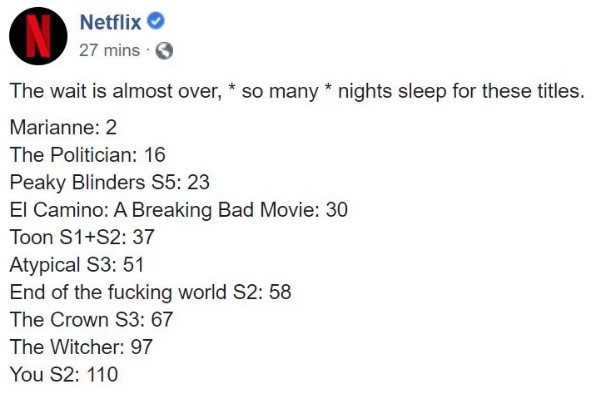The height and width of the screenshot is (394, 596).
Task: Click The Politician: 16 line
Action: click(x=87, y=155)
